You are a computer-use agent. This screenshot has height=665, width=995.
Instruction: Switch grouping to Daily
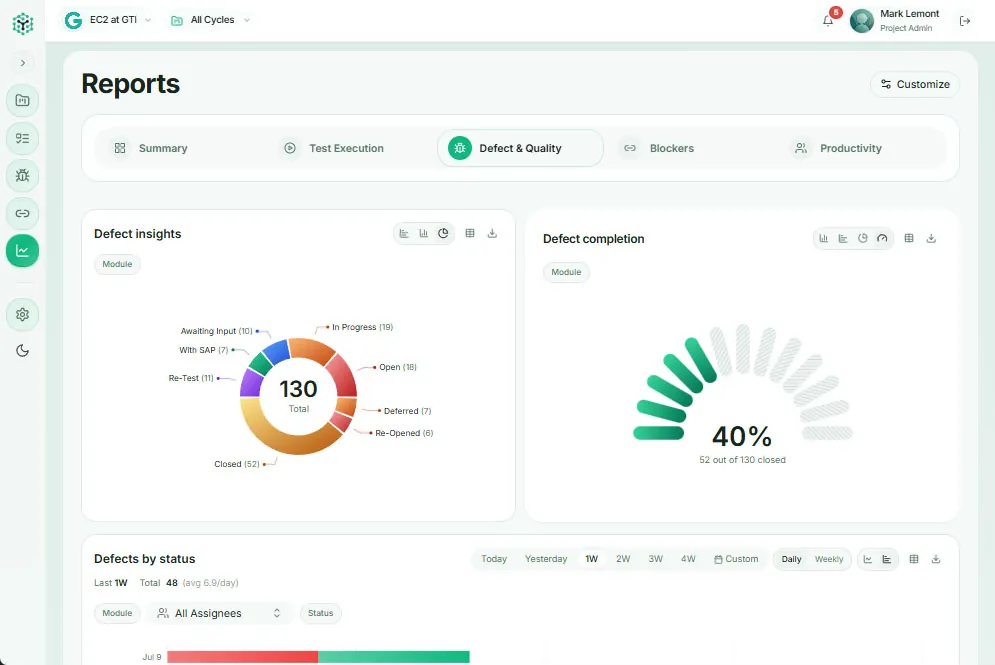coord(791,559)
